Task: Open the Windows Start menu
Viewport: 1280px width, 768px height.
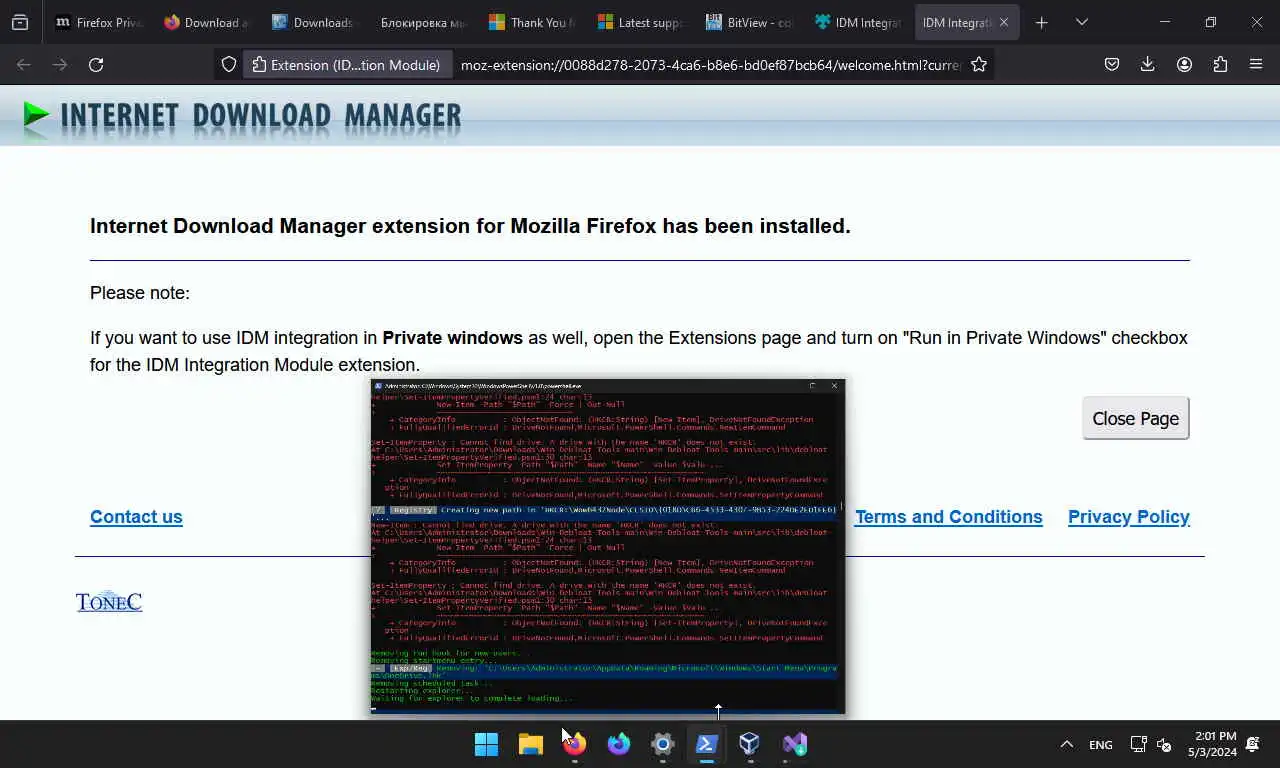Action: point(486,744)
